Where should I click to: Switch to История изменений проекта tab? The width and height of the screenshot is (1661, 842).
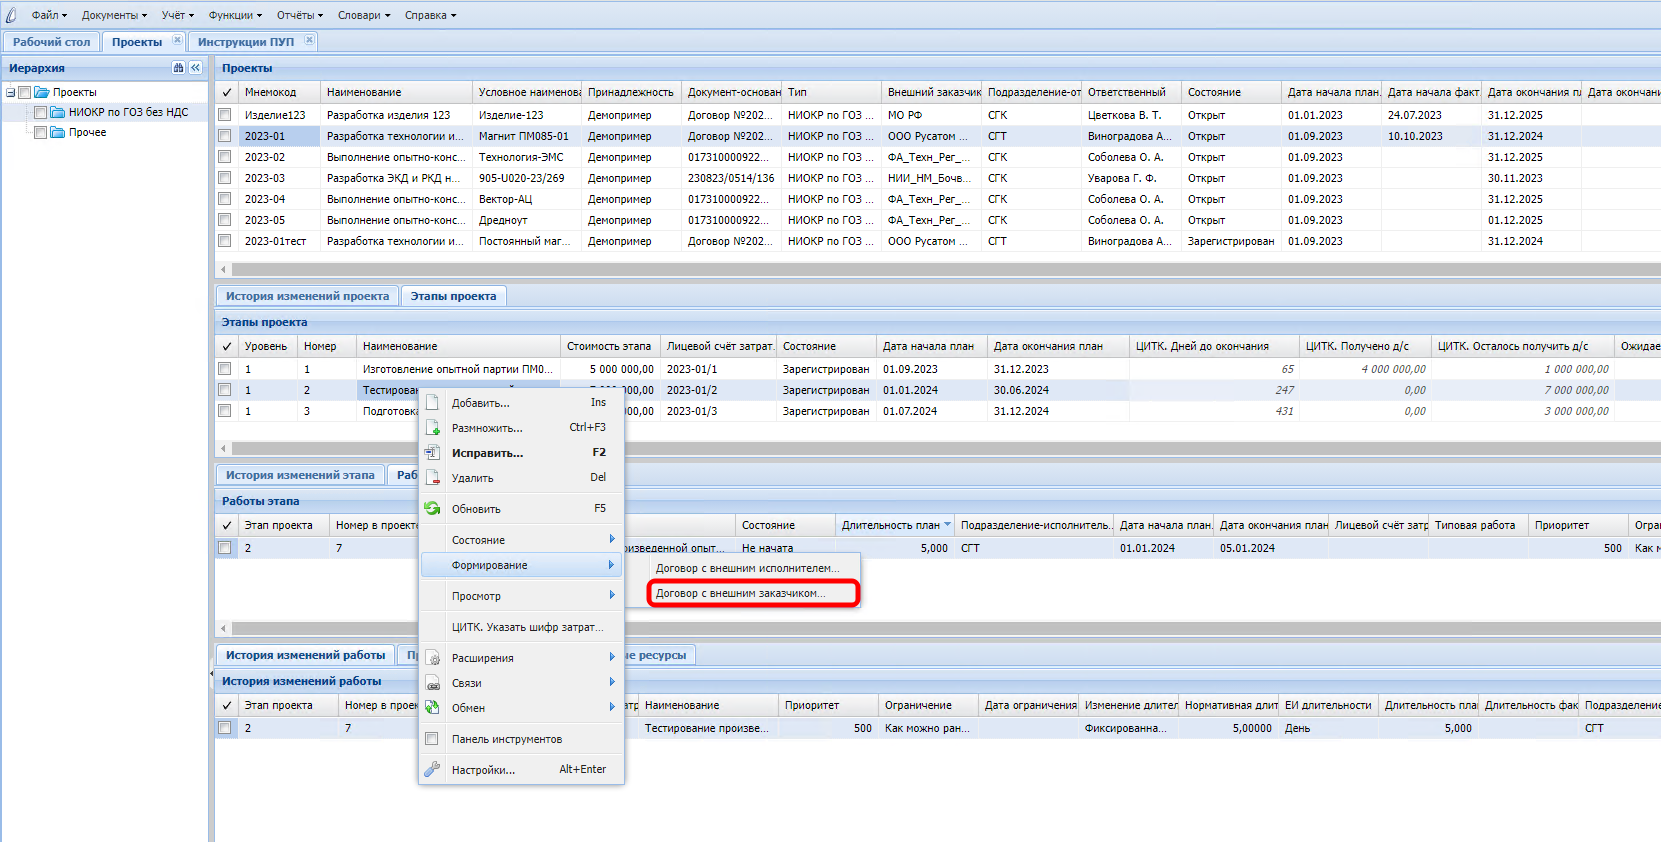coord(307,296)
